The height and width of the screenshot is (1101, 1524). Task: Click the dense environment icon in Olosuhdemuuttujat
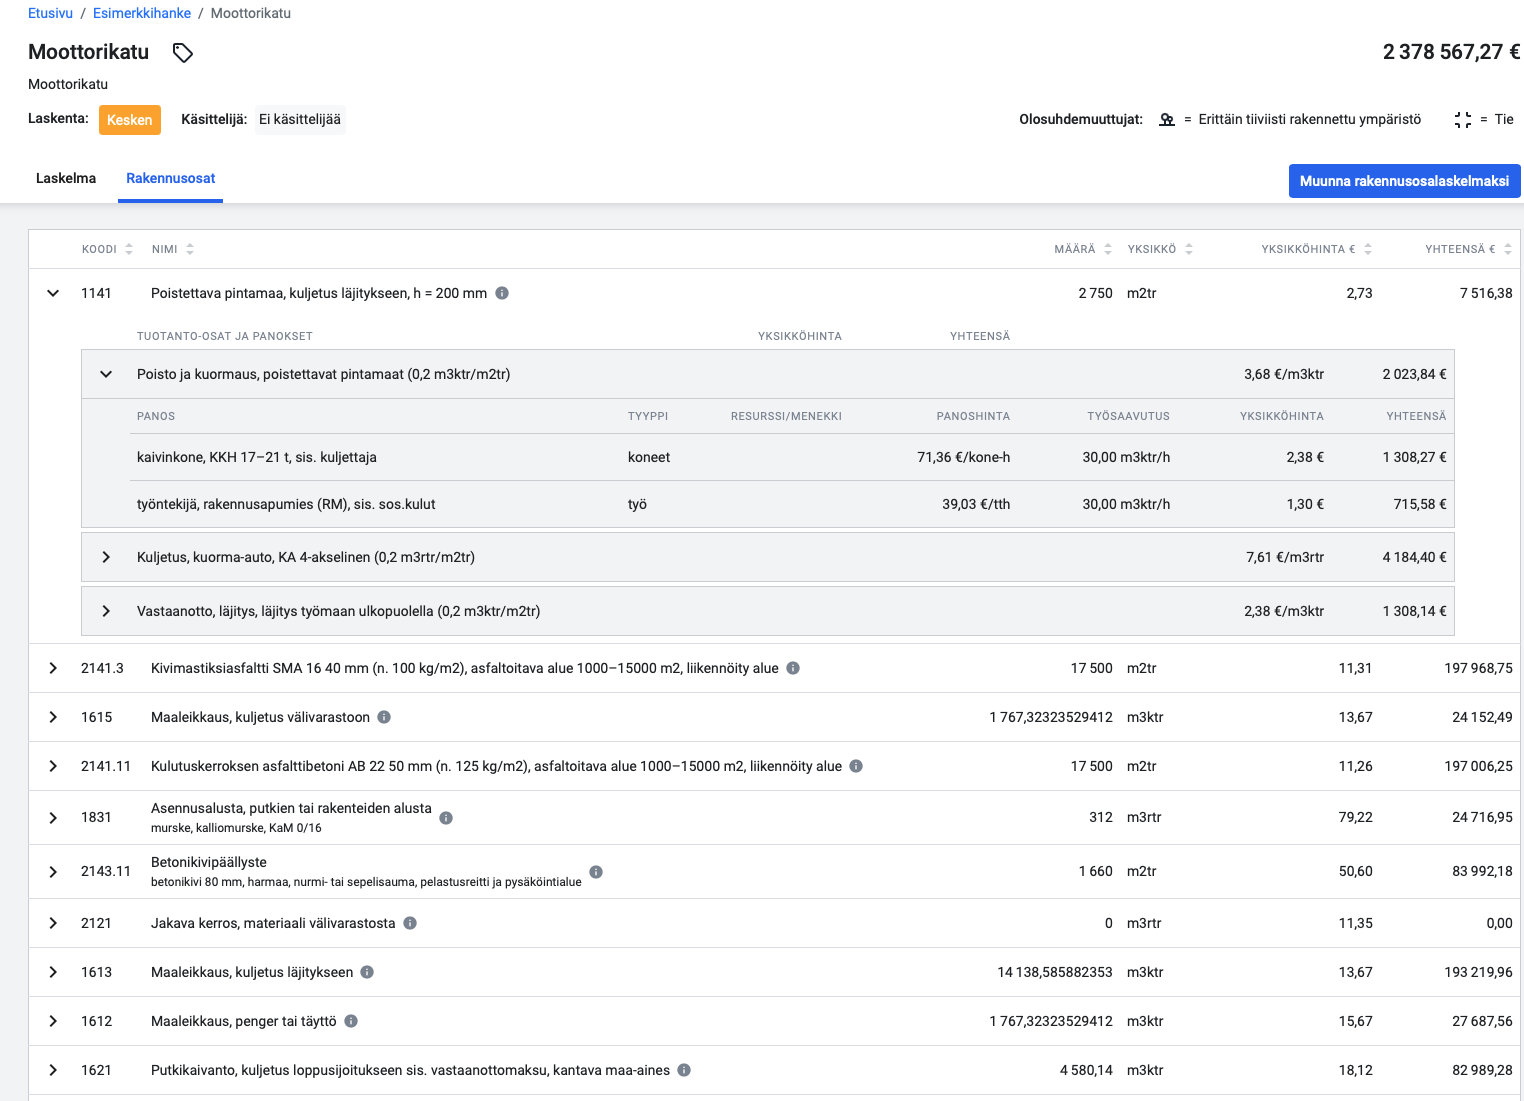coord(1167,120)
